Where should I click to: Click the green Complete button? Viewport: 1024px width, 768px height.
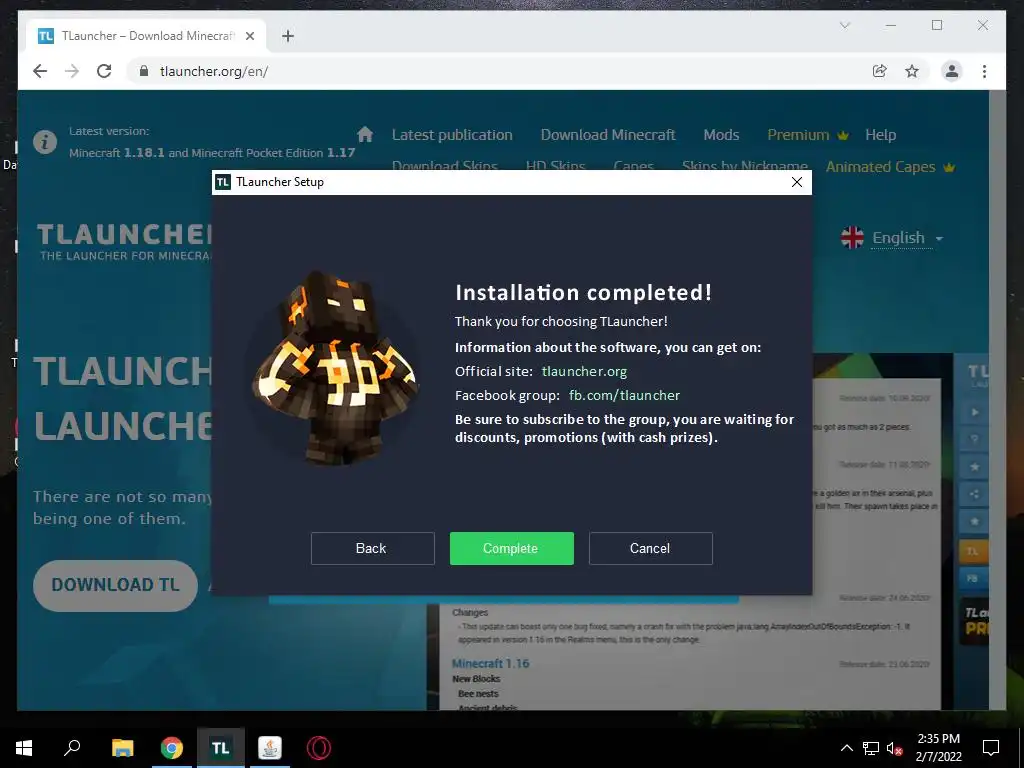[x=511, y=549]
